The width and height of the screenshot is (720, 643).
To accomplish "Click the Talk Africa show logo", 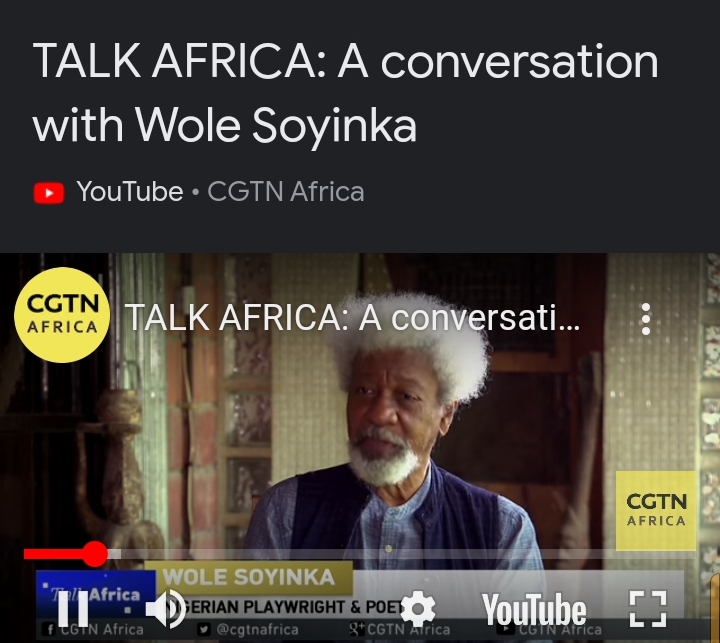I will 96,595.
